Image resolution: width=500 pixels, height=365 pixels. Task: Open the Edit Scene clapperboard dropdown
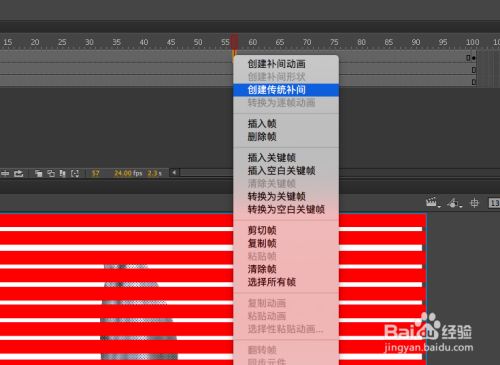coord(433,203)
